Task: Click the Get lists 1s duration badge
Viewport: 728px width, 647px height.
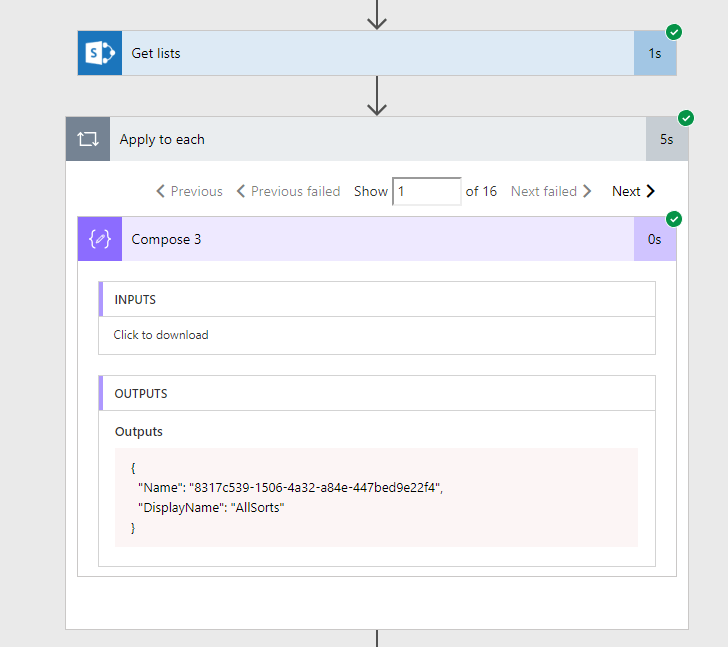Action: point(655,53)
